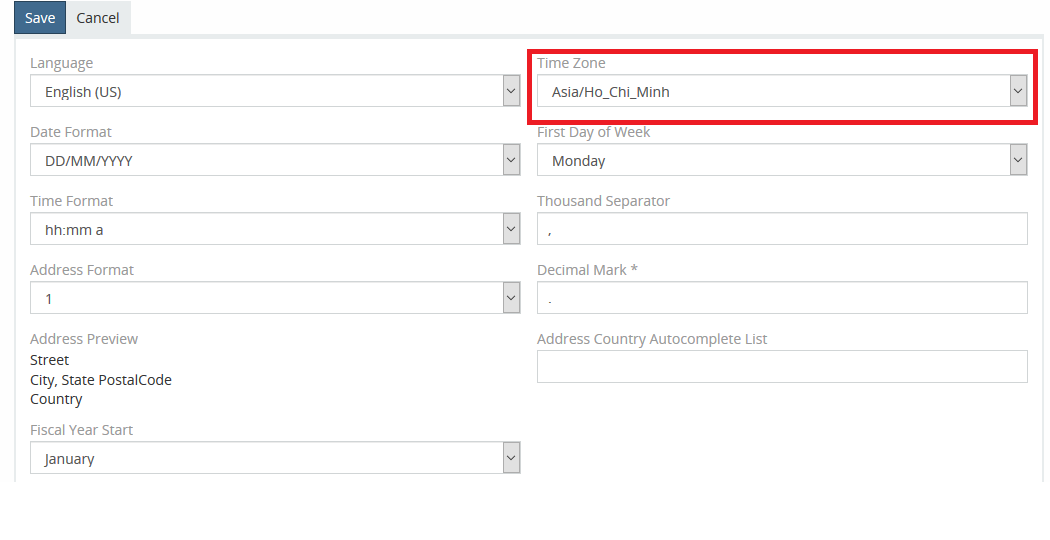Click the 'DD/MM/YYYY' date format value
1050x540 pixels.
pyautogui.click(x=89, y=161)
